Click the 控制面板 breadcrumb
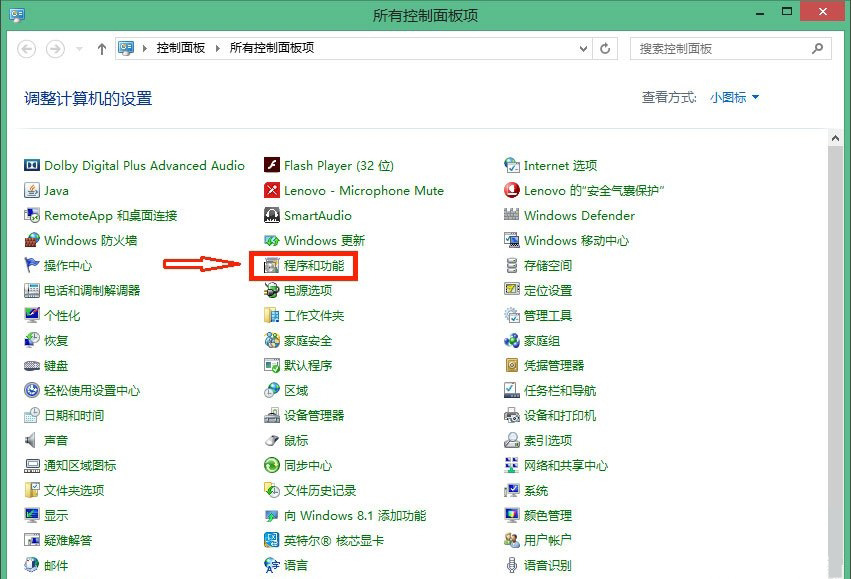The height and width of the screenshot is (579, 851). 181,48
